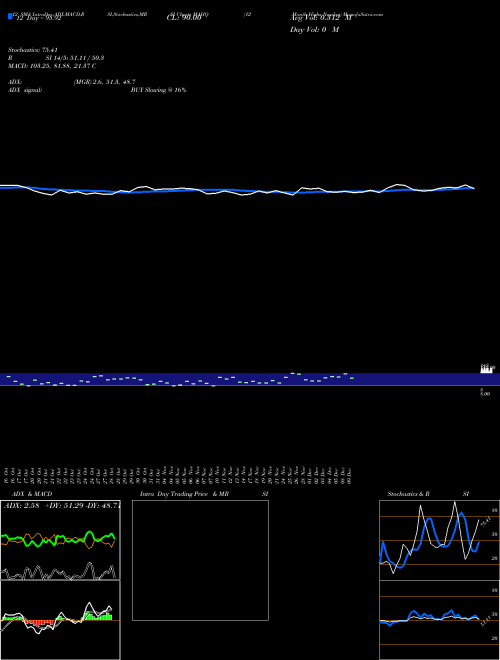Click the 'Day Vol: 0 M' text

(314, 30)
